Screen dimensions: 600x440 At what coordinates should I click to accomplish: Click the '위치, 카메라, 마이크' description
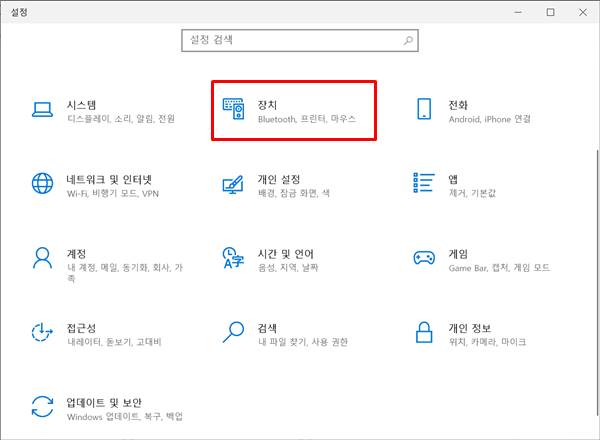pyautogui.click(x=488, y=342)
